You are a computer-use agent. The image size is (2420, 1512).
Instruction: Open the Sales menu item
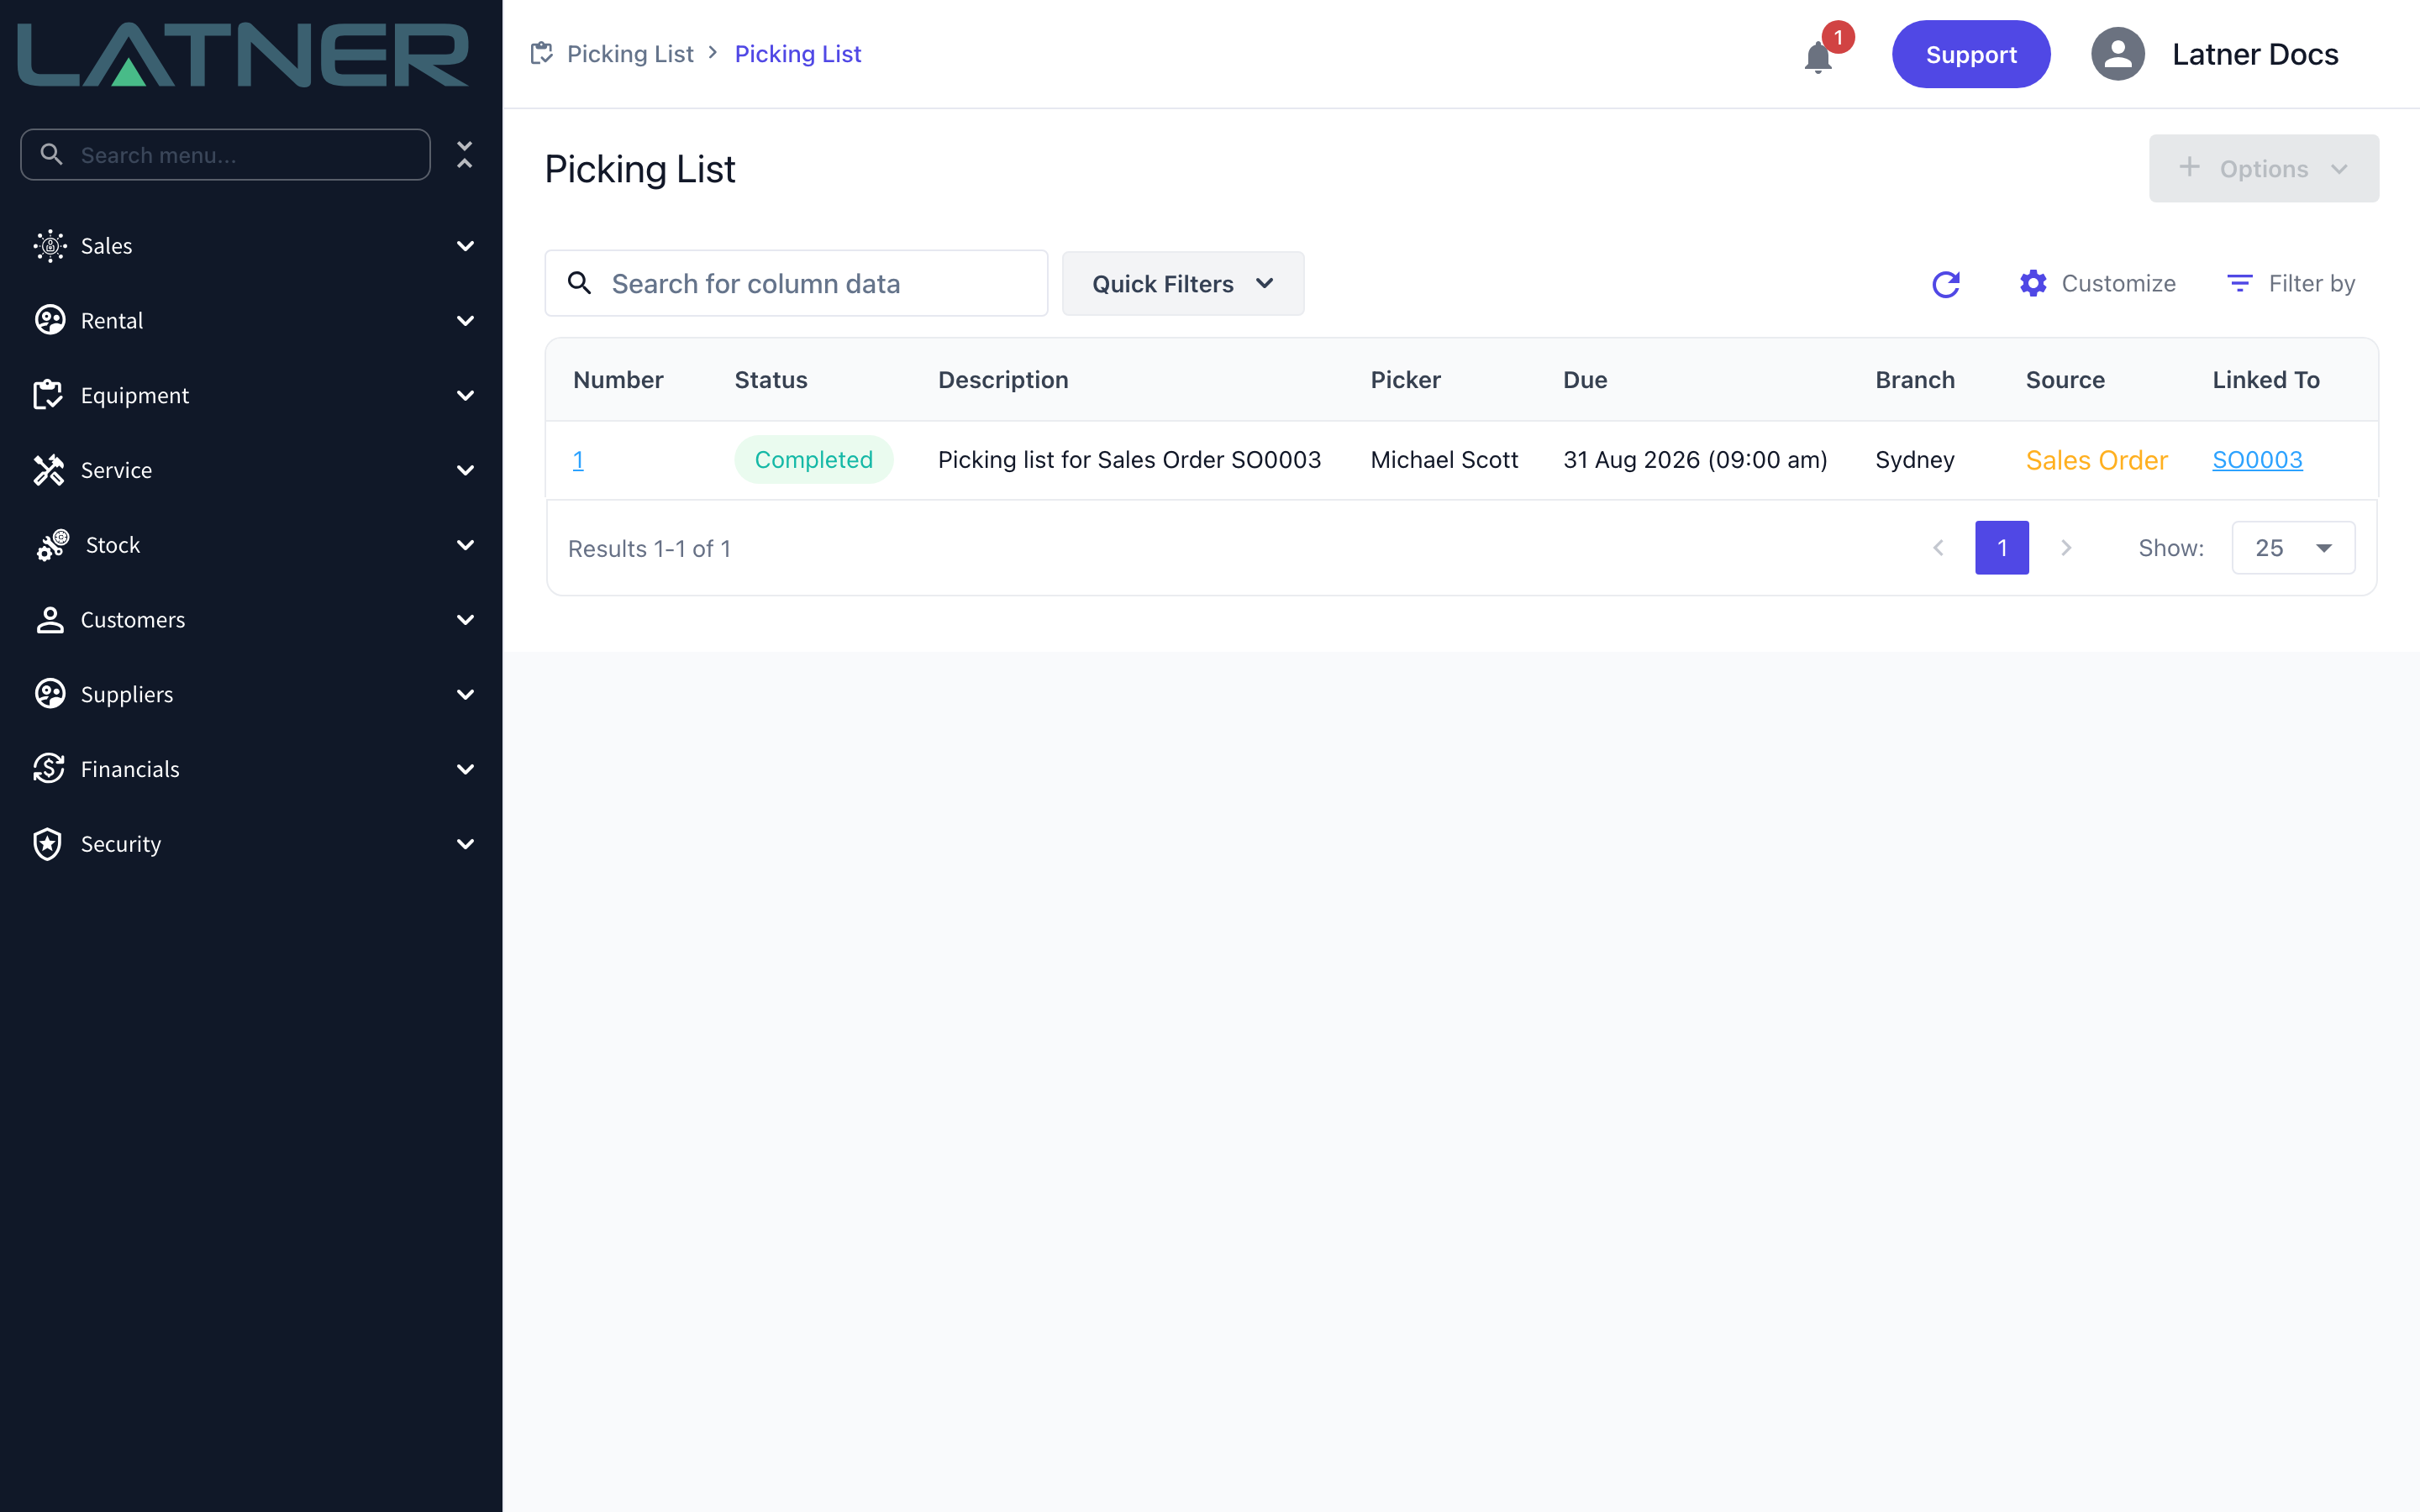[x=251, y=246]
